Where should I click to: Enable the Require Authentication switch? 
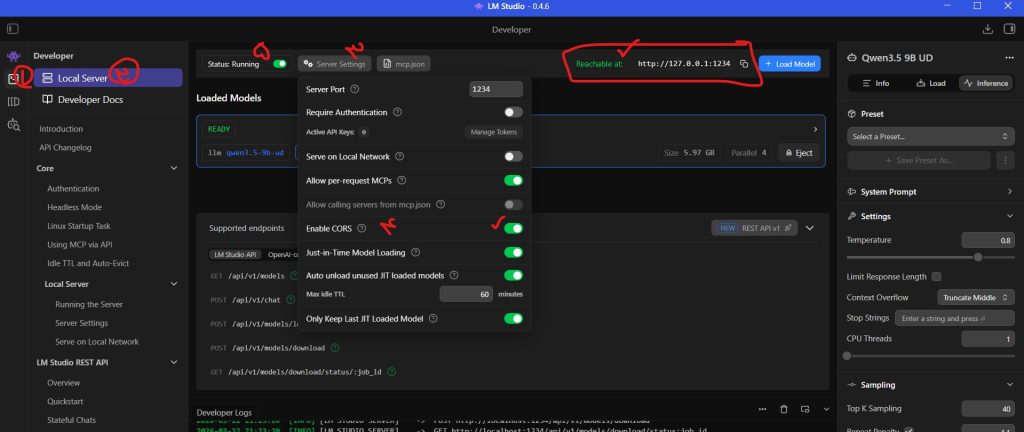click(x=513, y=112)
